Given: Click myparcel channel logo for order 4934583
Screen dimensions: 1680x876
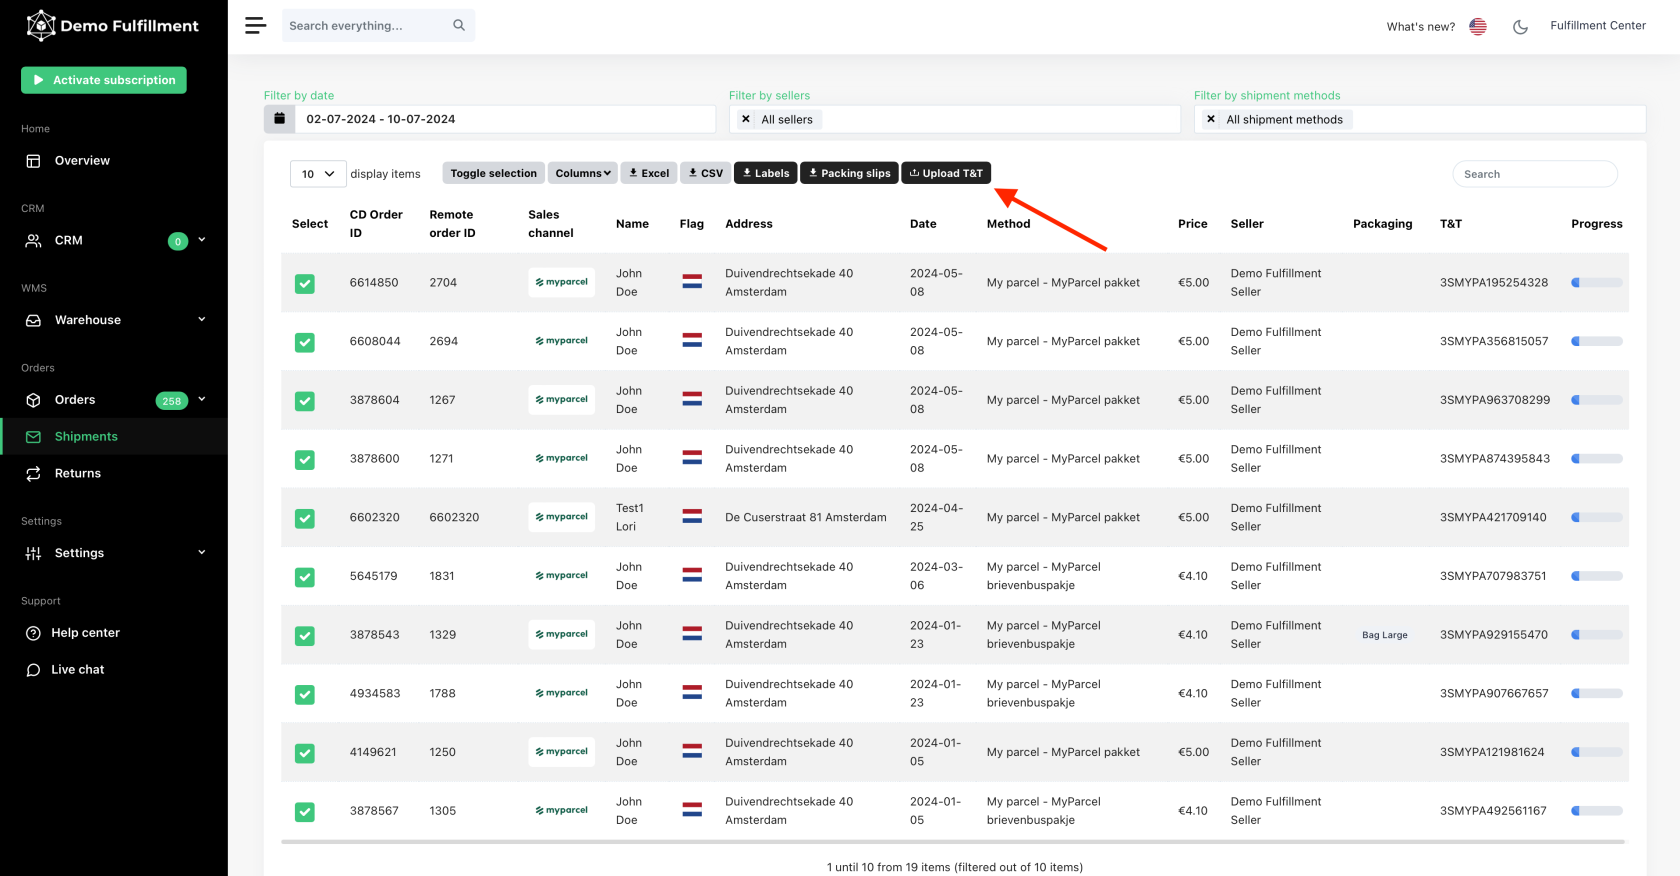Looking at the screenshot, I should click(x=561, y=693).
